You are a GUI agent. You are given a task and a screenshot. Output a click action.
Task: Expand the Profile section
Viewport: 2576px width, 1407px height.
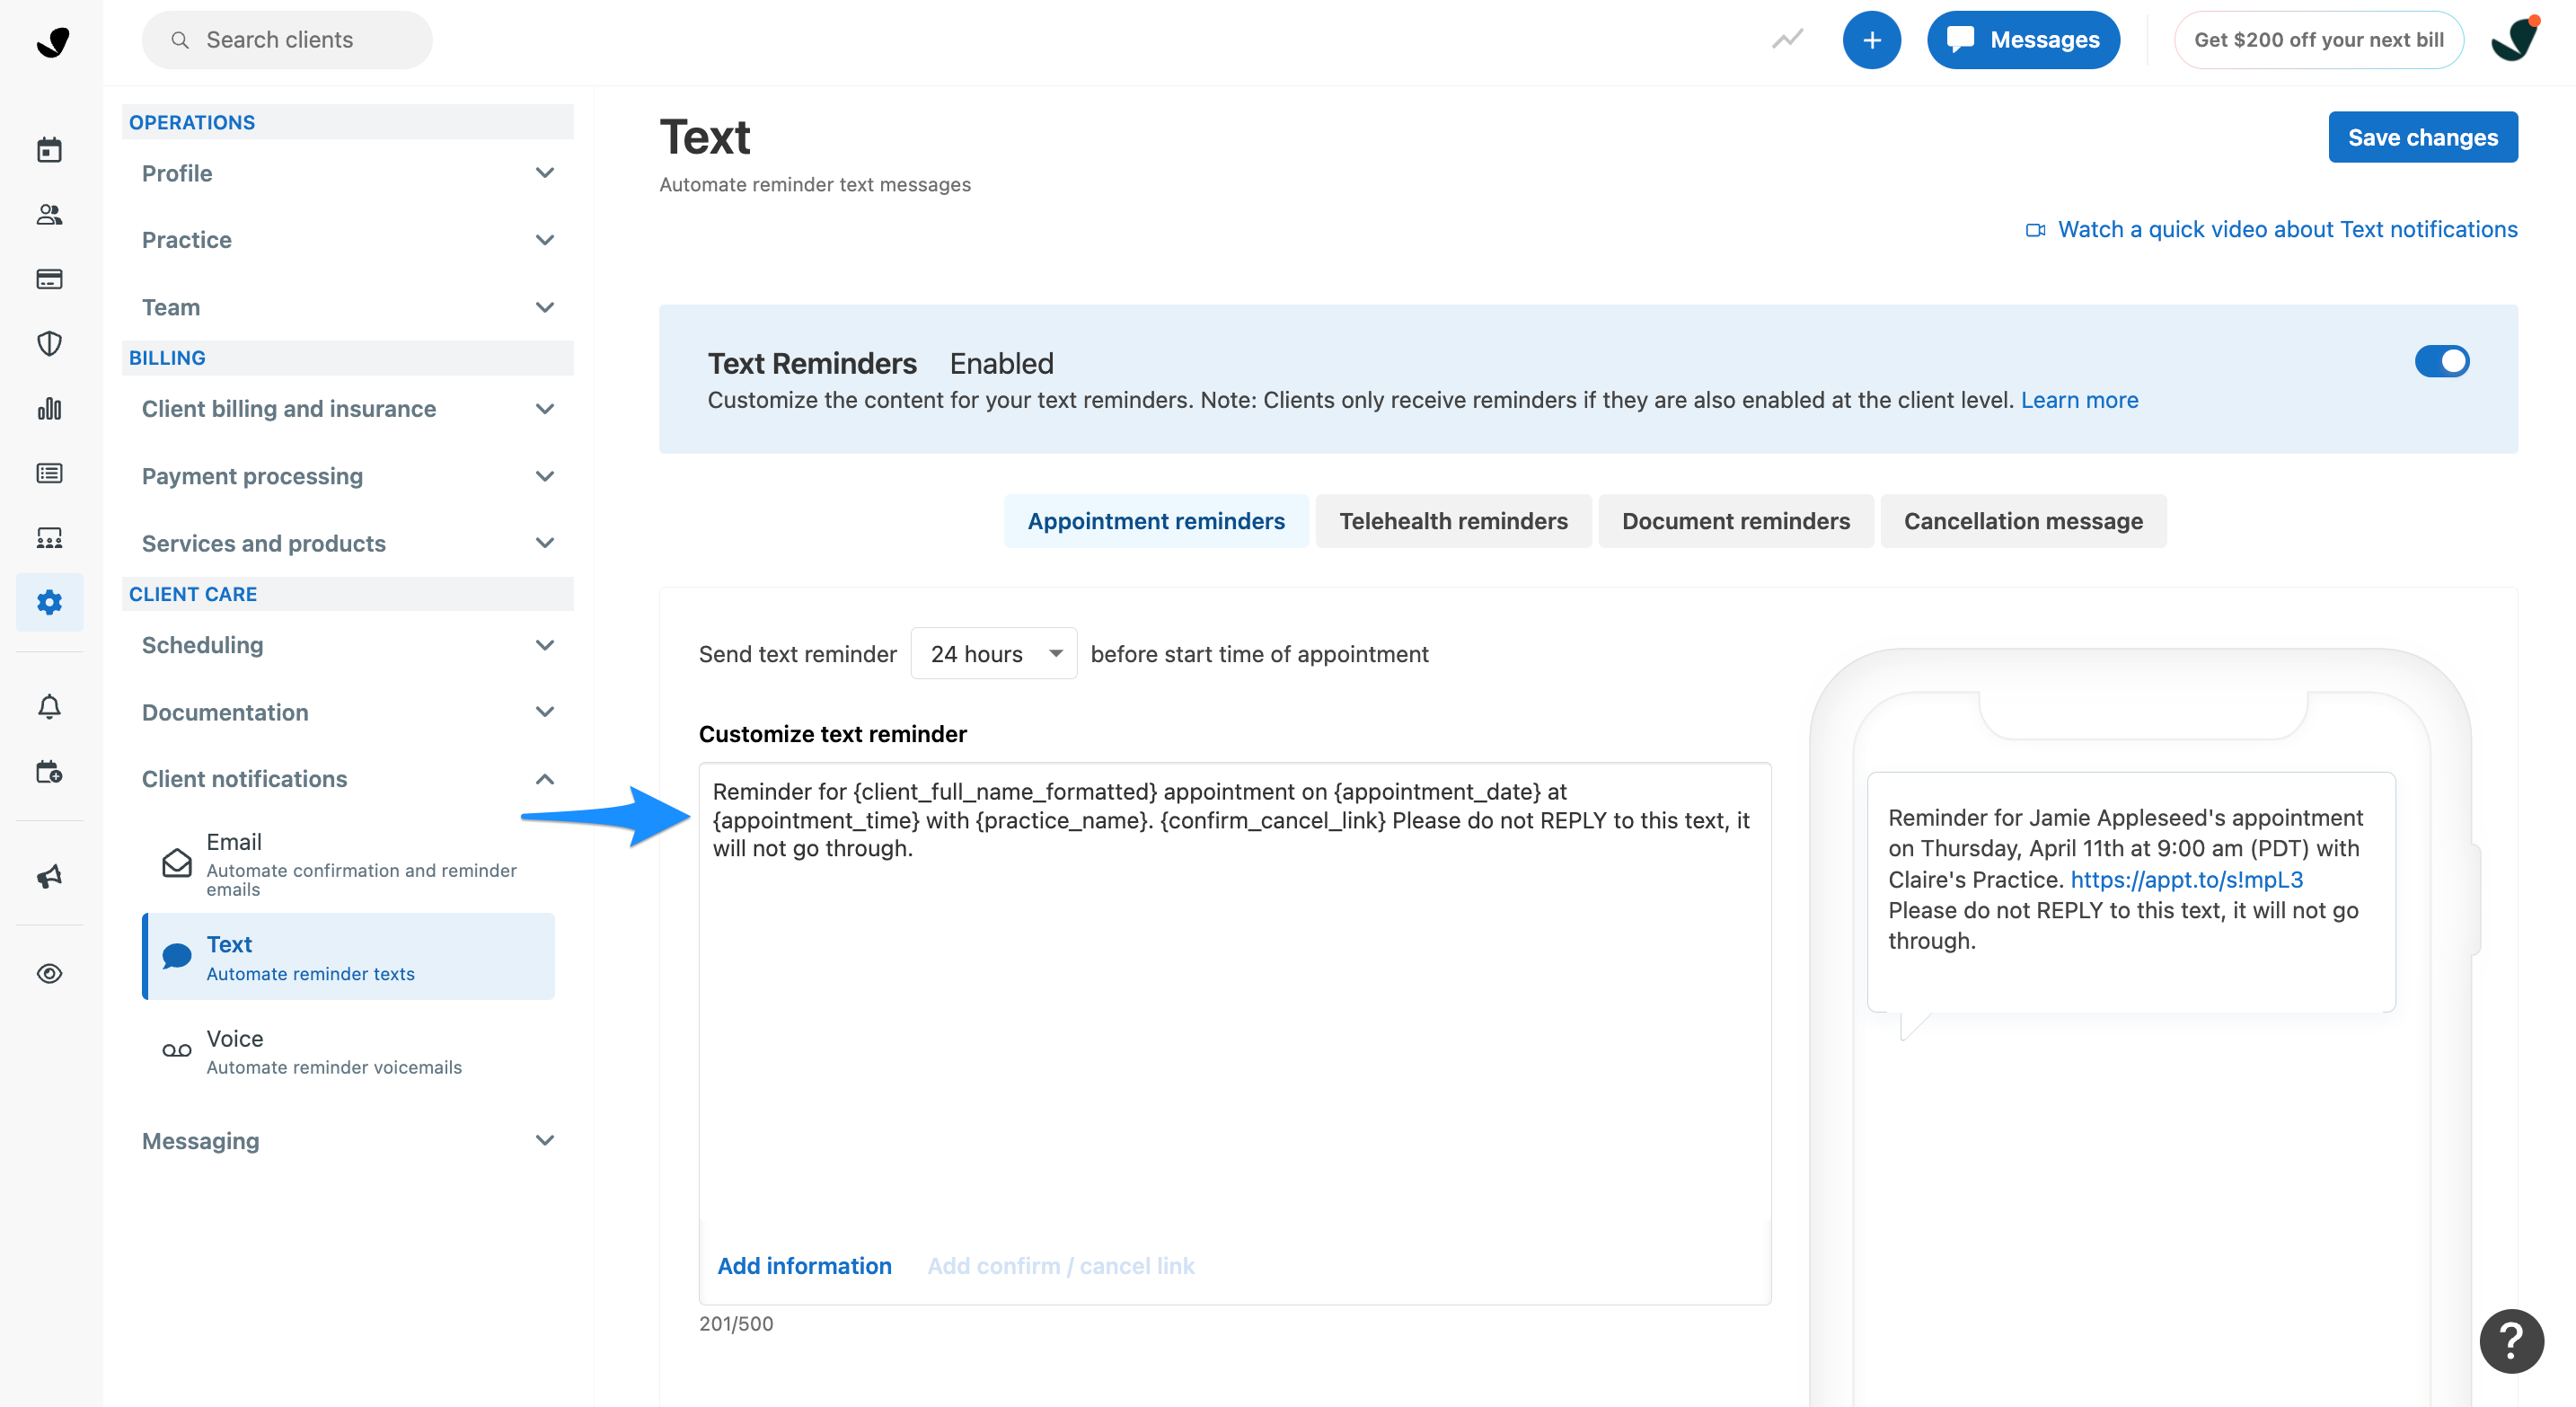tap(347, 173)
